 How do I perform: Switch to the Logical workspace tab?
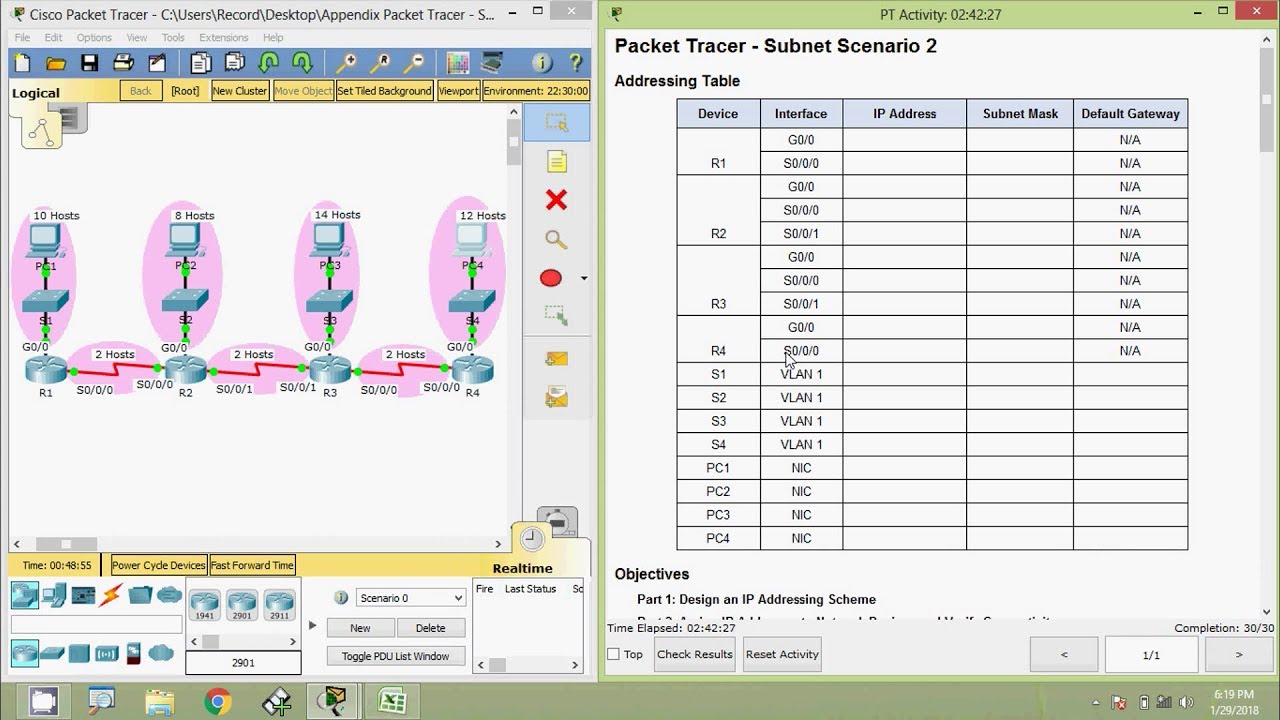(x=36, y=93)
